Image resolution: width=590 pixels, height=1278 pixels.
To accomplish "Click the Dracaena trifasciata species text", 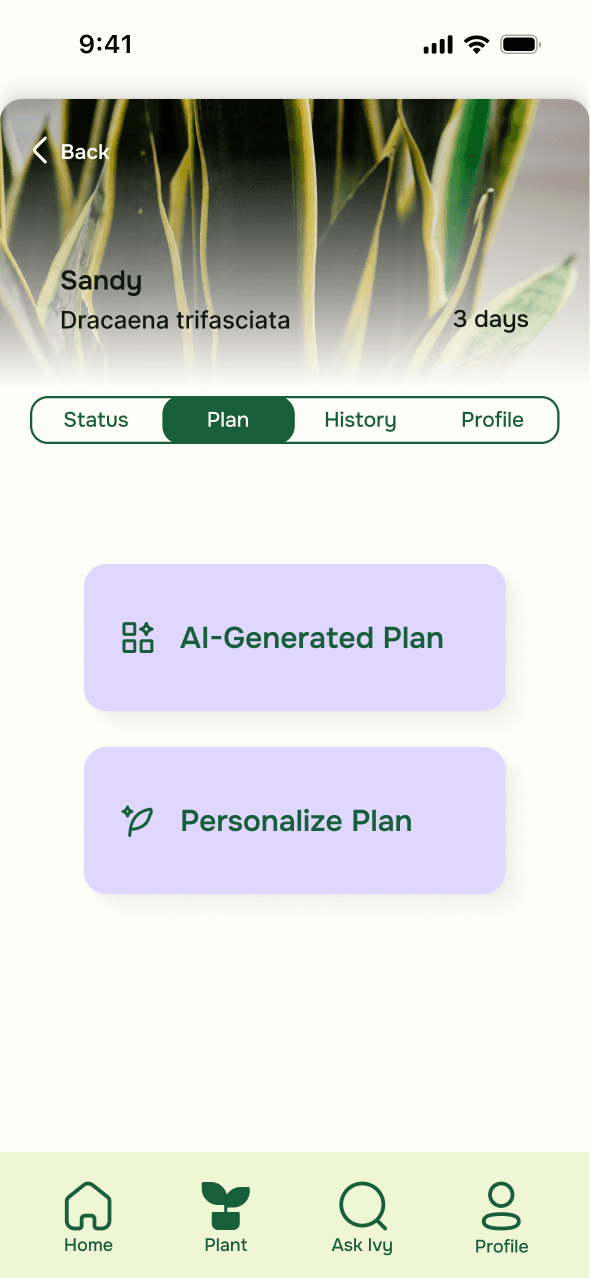I will click(x=175, y=321).
